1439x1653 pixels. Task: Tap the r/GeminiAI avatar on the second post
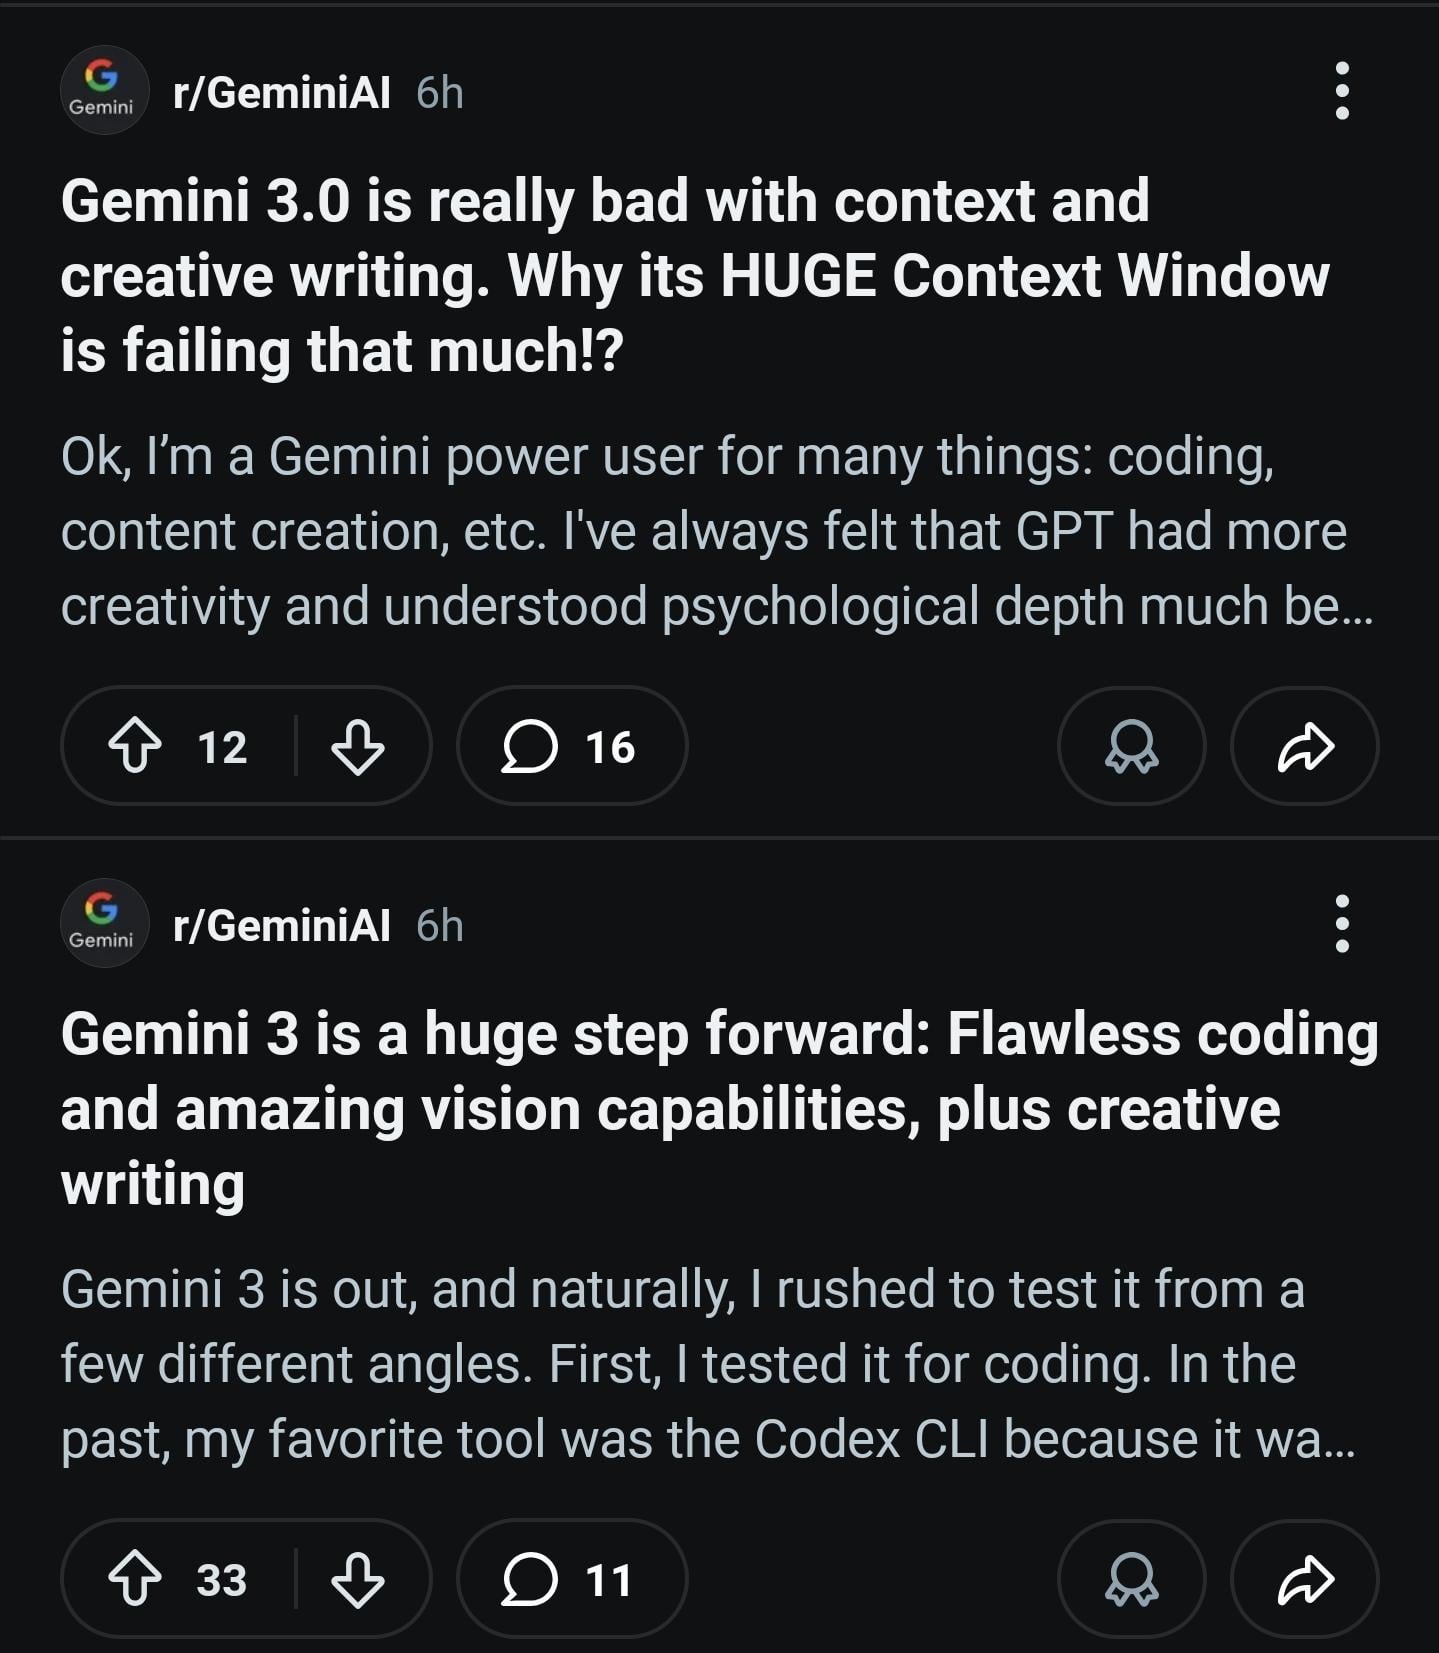click(104, 923)
